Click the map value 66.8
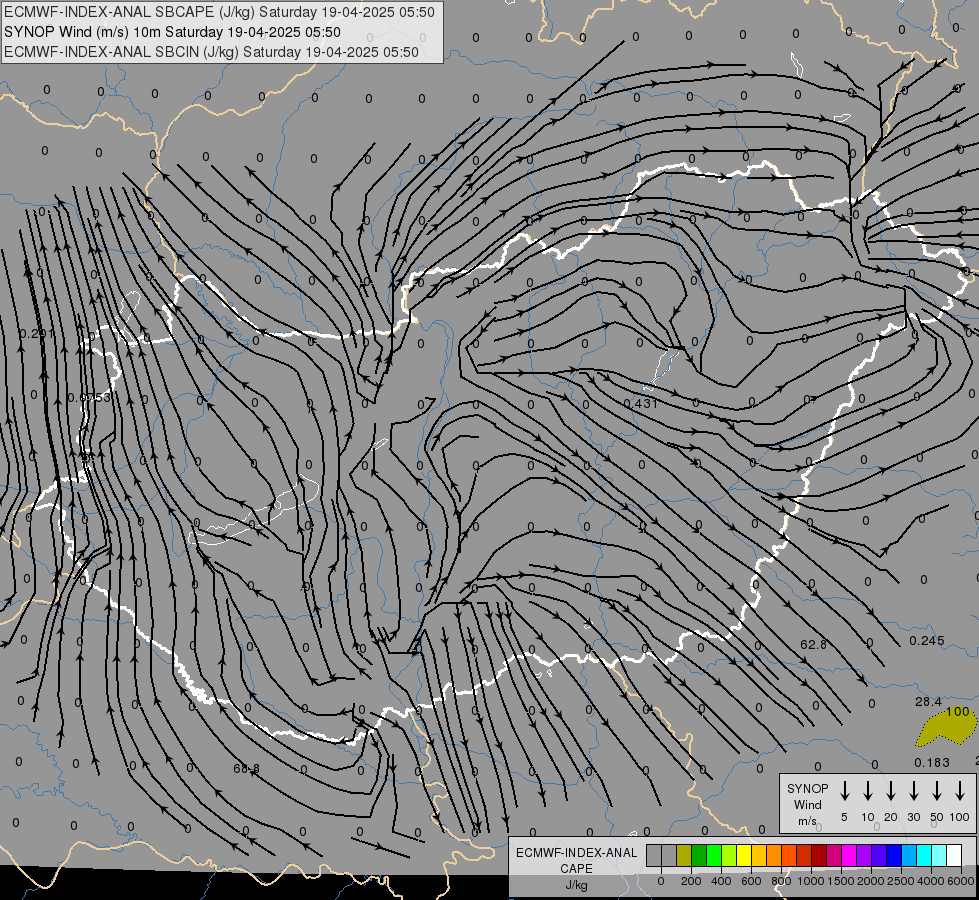 pos(246,769)
